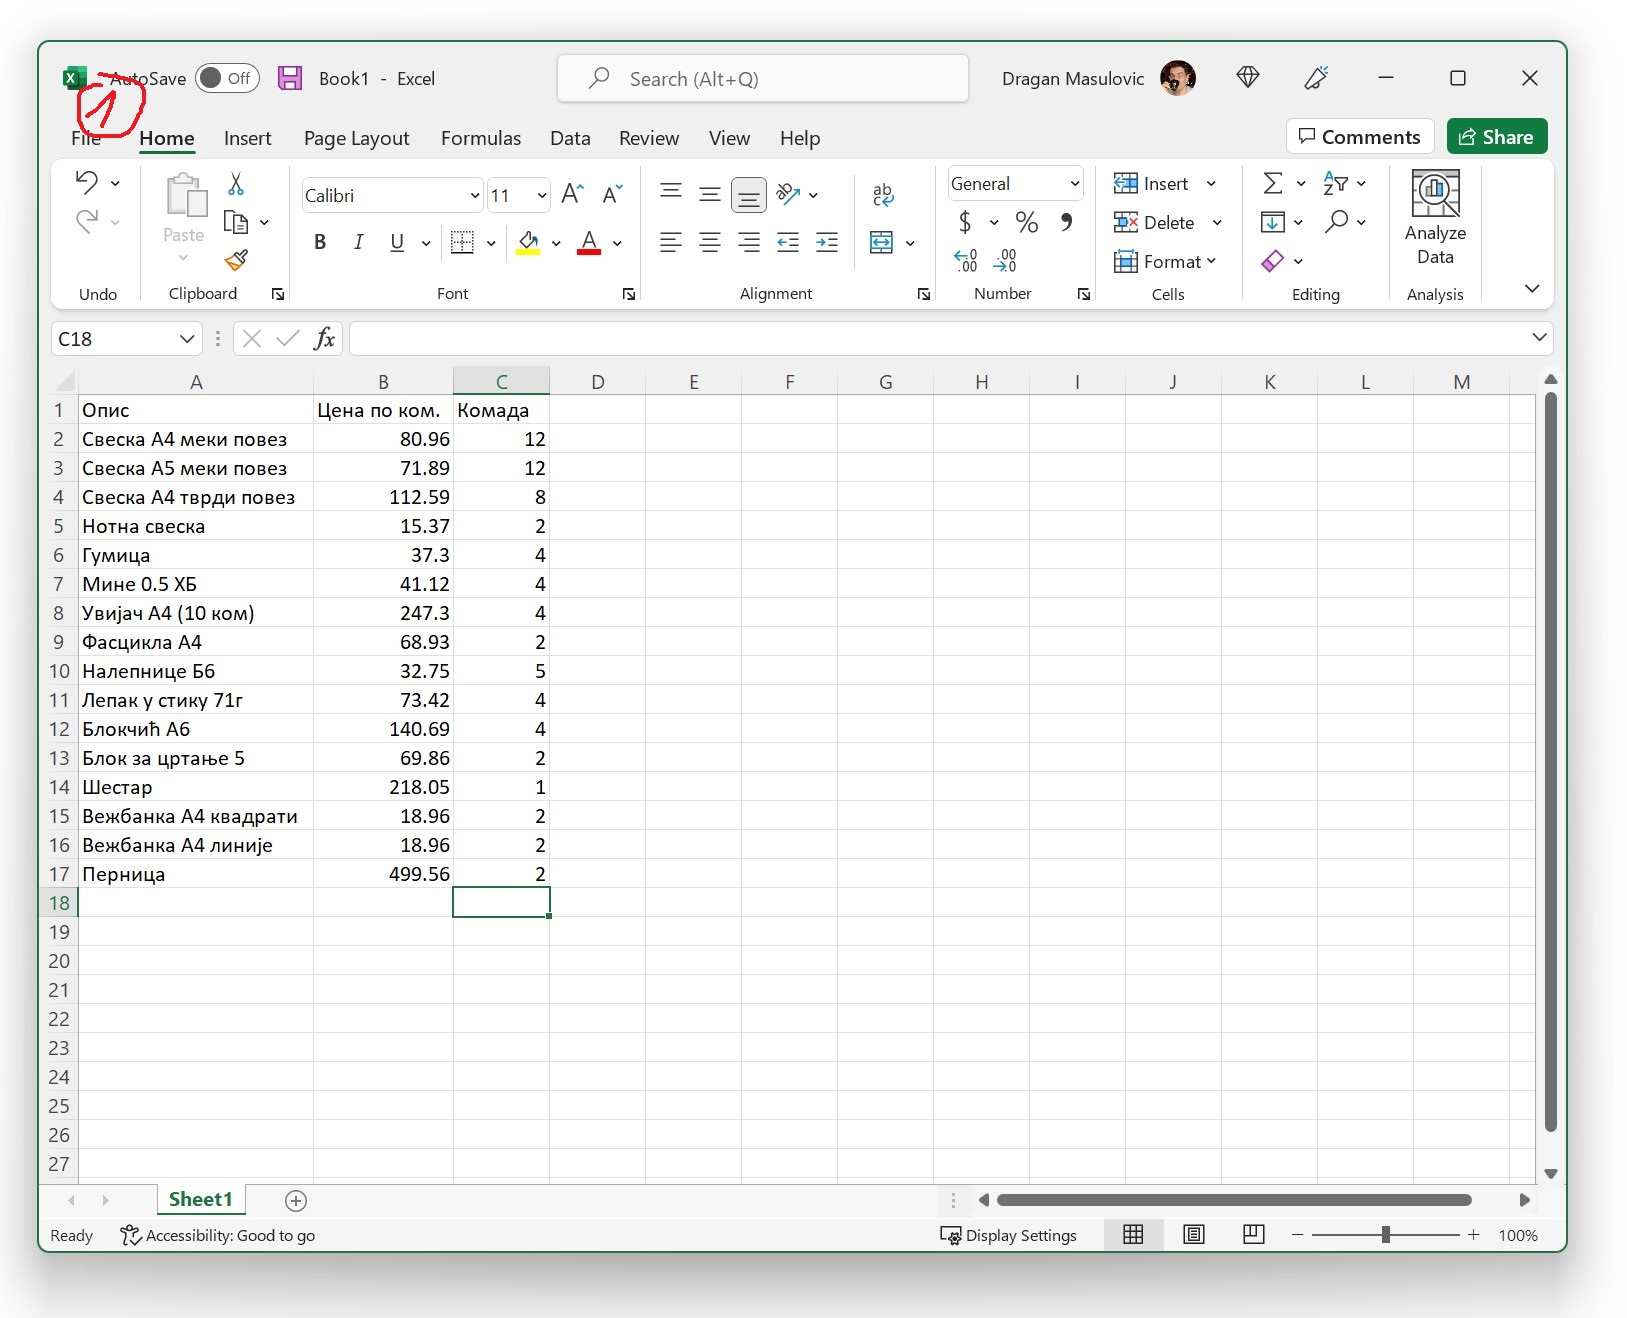Toggle Align Right horizontal alignment
This screenshot has width=1627, height=1318.
point(749,242)
